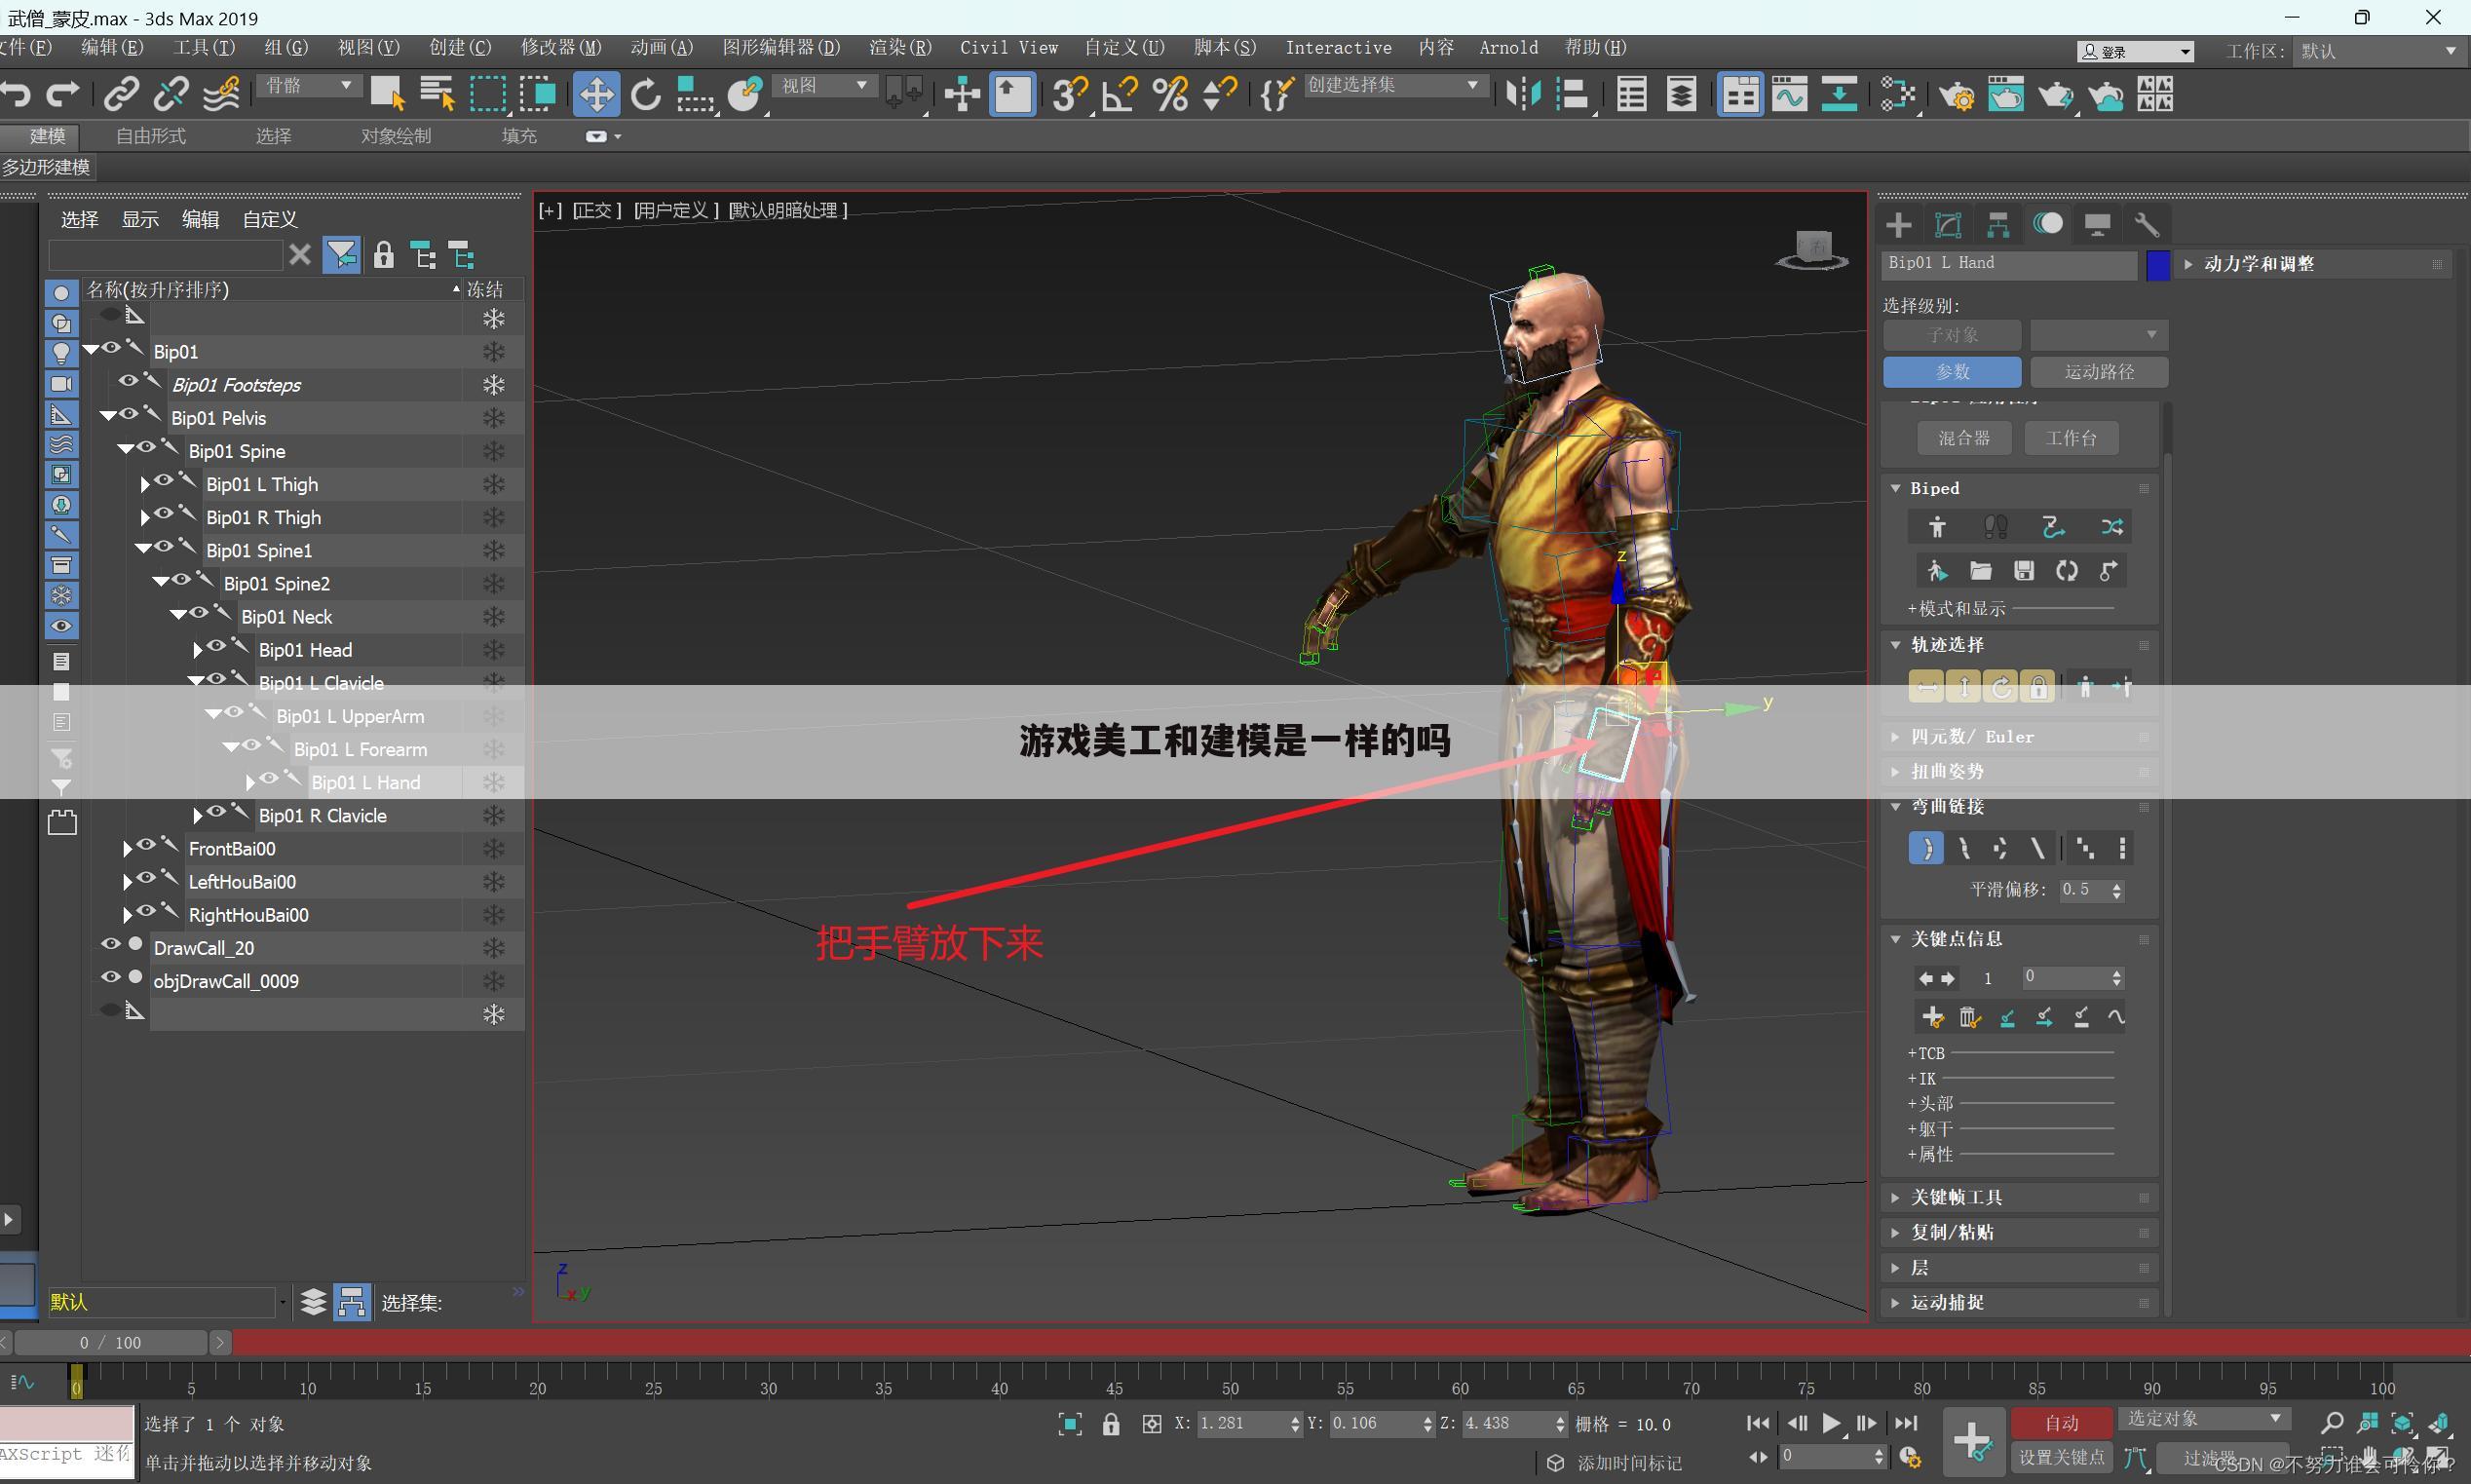Open the blue object color swatch
Screen dimensions: 2471x1484
[2158, 264]
